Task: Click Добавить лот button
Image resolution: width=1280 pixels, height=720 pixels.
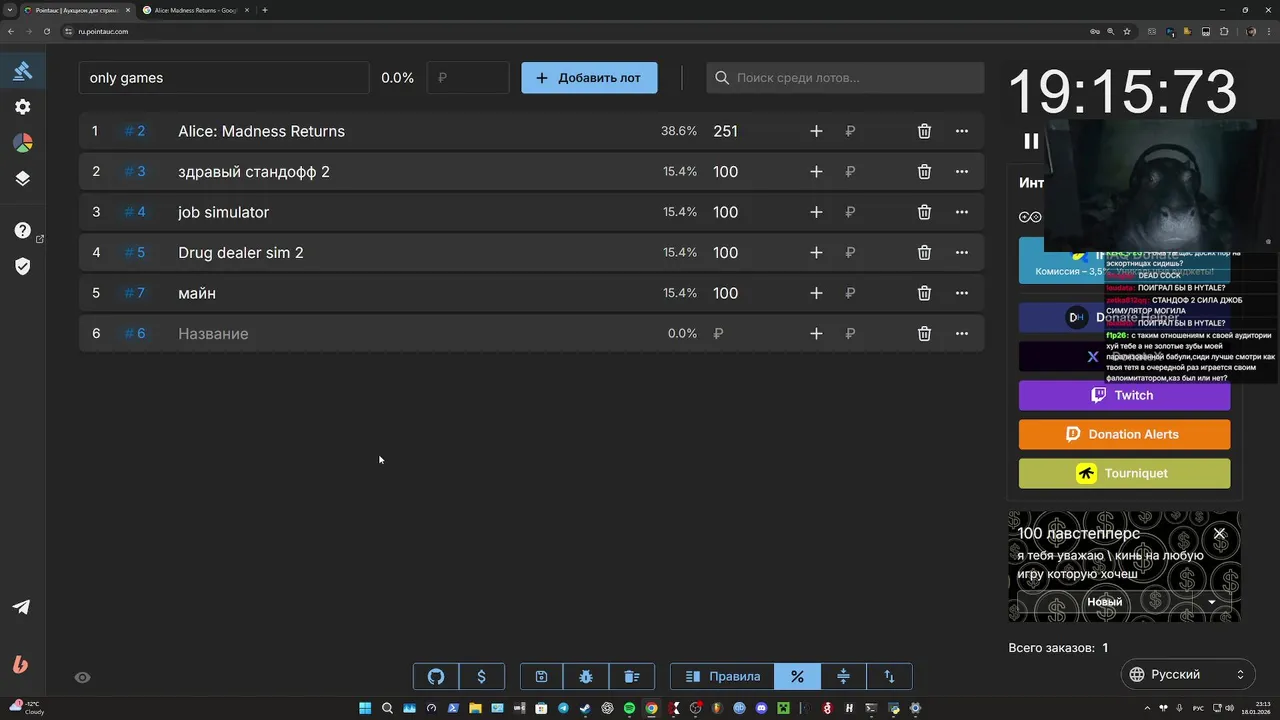Action: (x=589, y=78)
